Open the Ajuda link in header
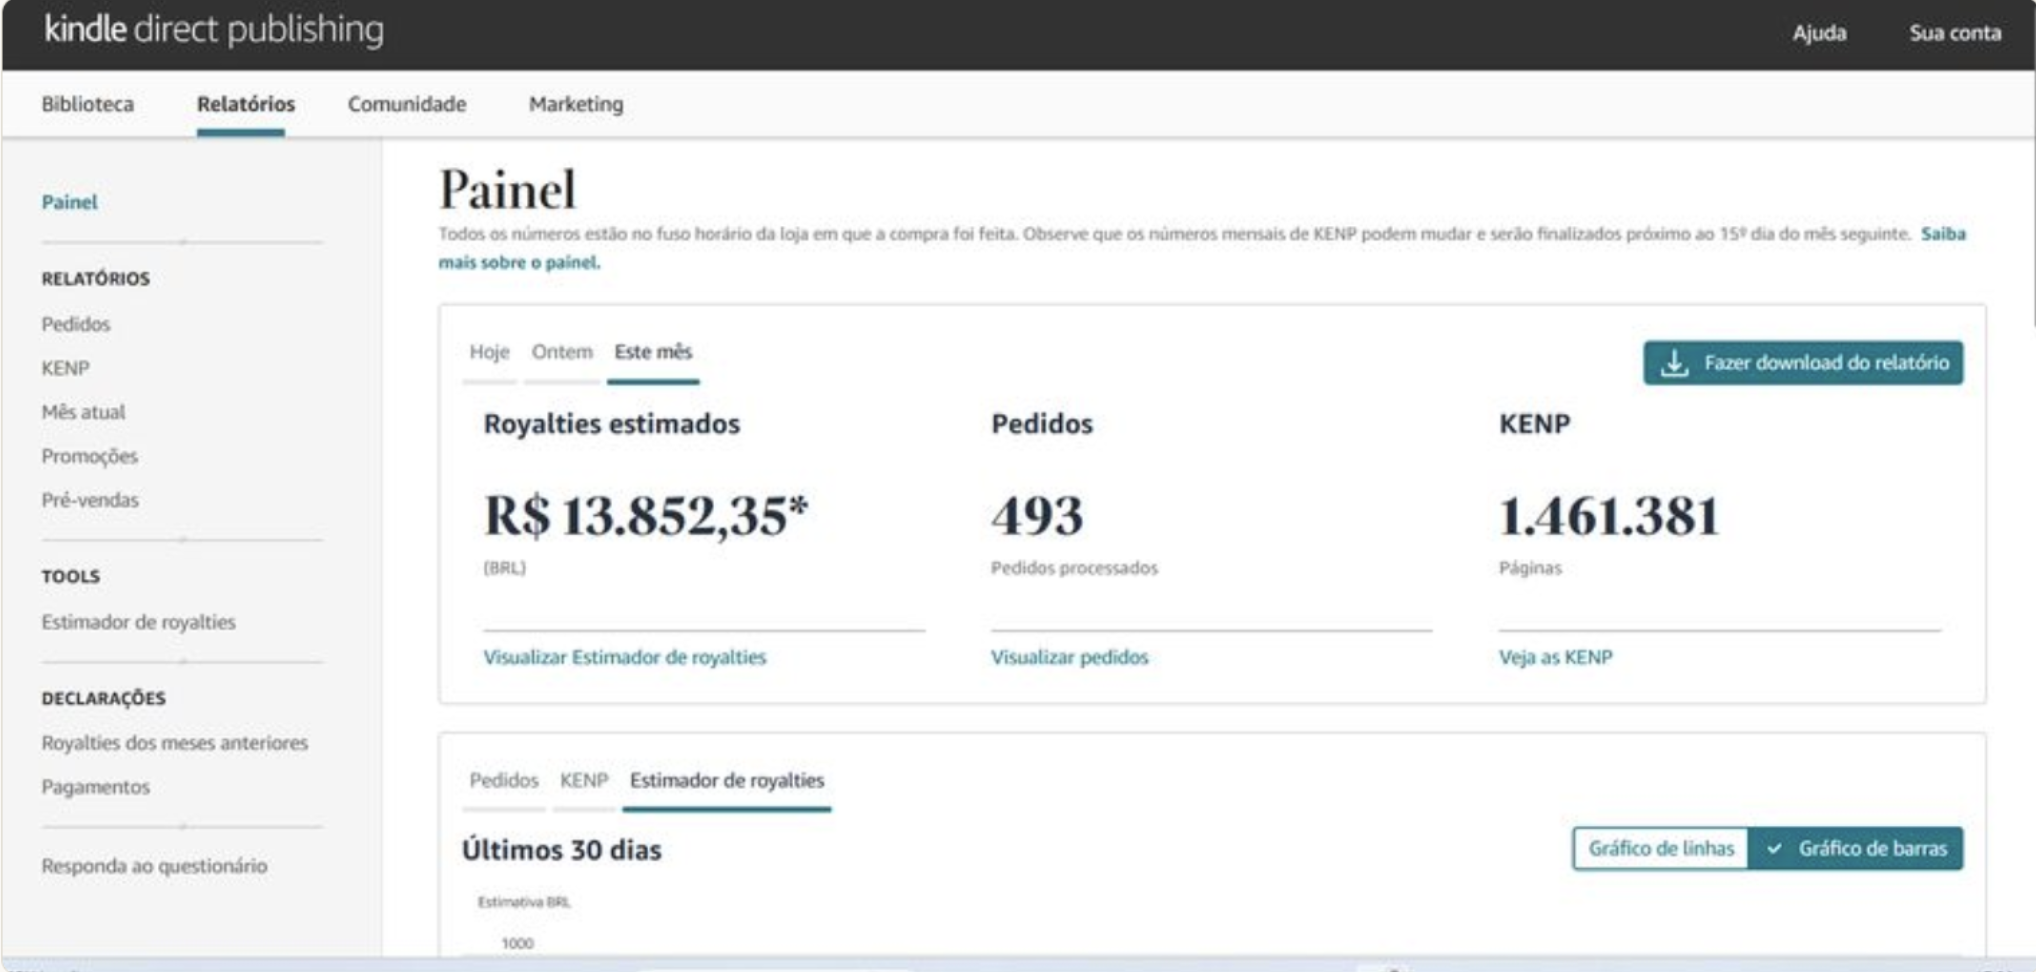 pyautogui.click(x=1819, y=33)
